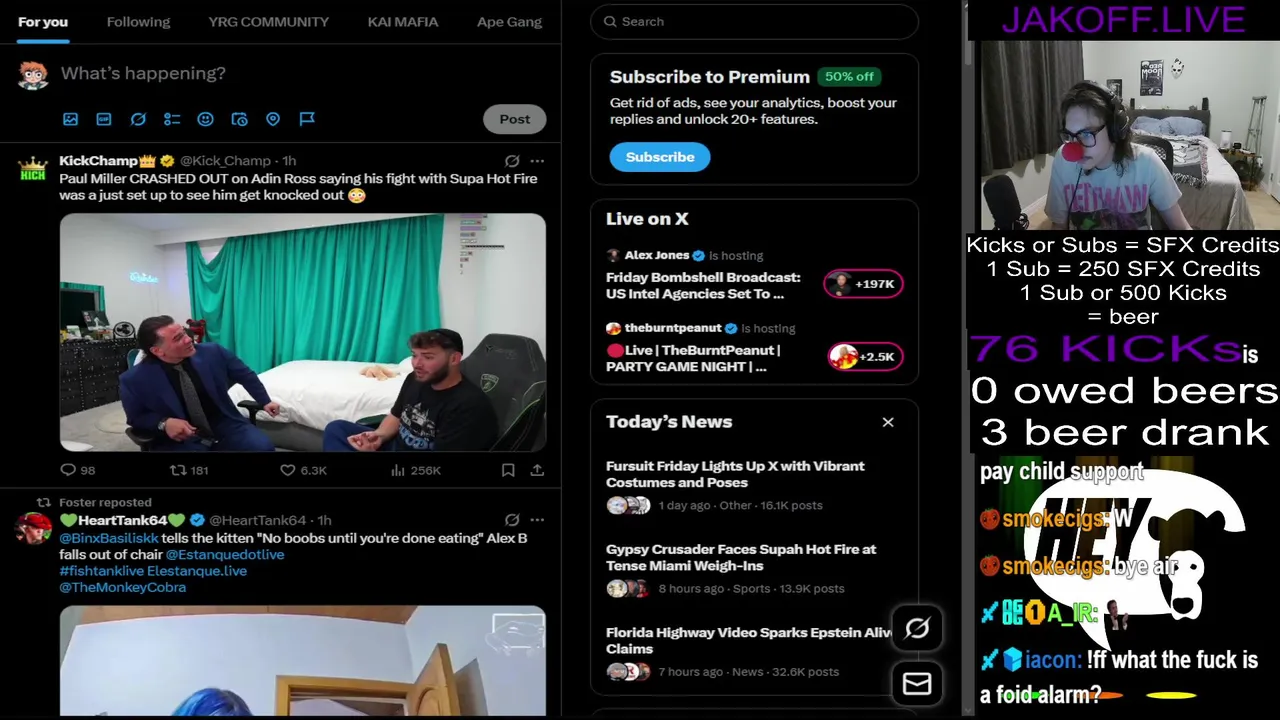Open more options on HeartTank64 post
The image size is (1280, 720).
537,520
